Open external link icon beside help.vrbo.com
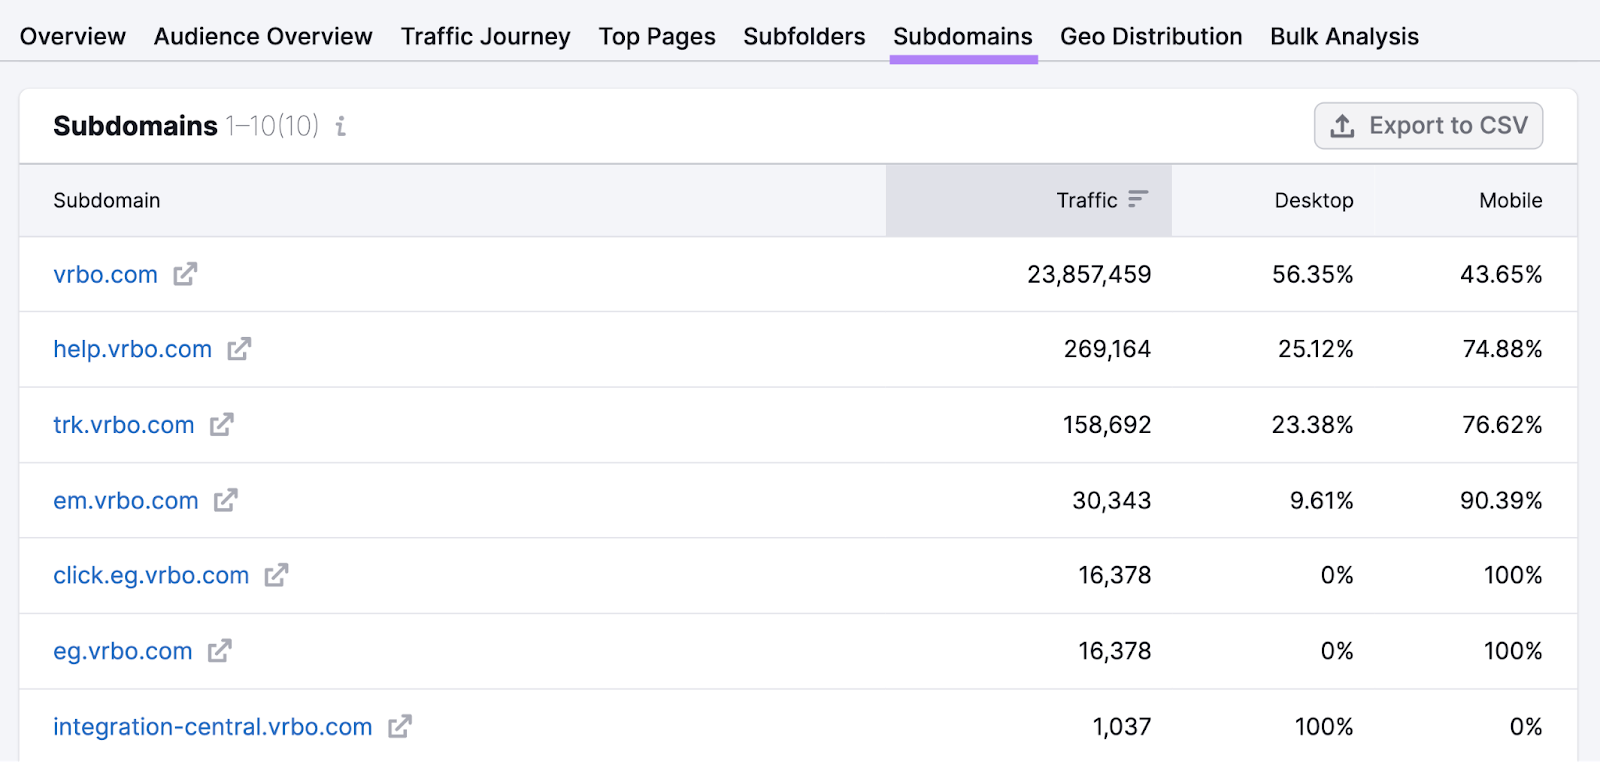Image resolution: width=1600 pixels, height=762 pixels. (239, 349)
